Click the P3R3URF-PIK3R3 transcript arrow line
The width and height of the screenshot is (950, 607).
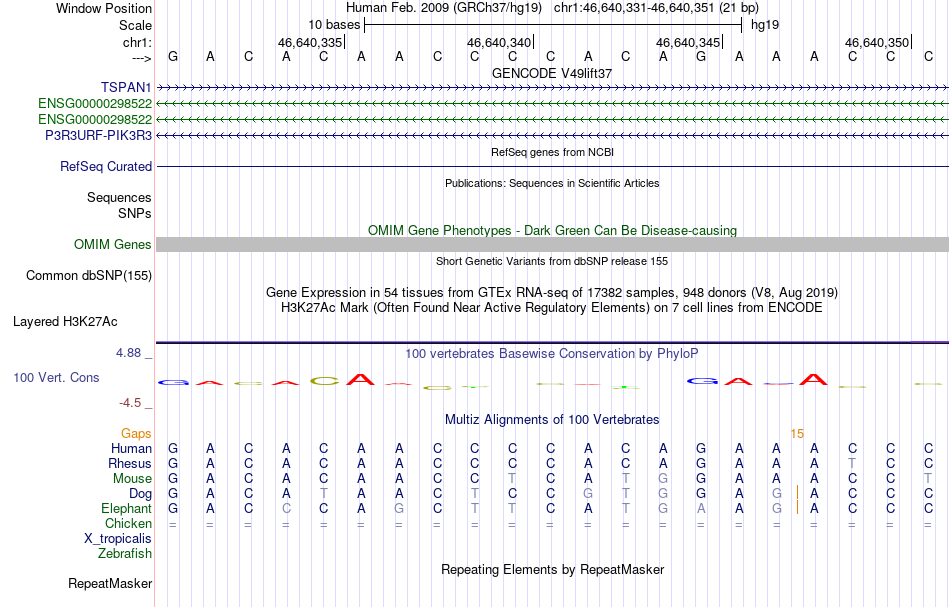tap(553, 135)
